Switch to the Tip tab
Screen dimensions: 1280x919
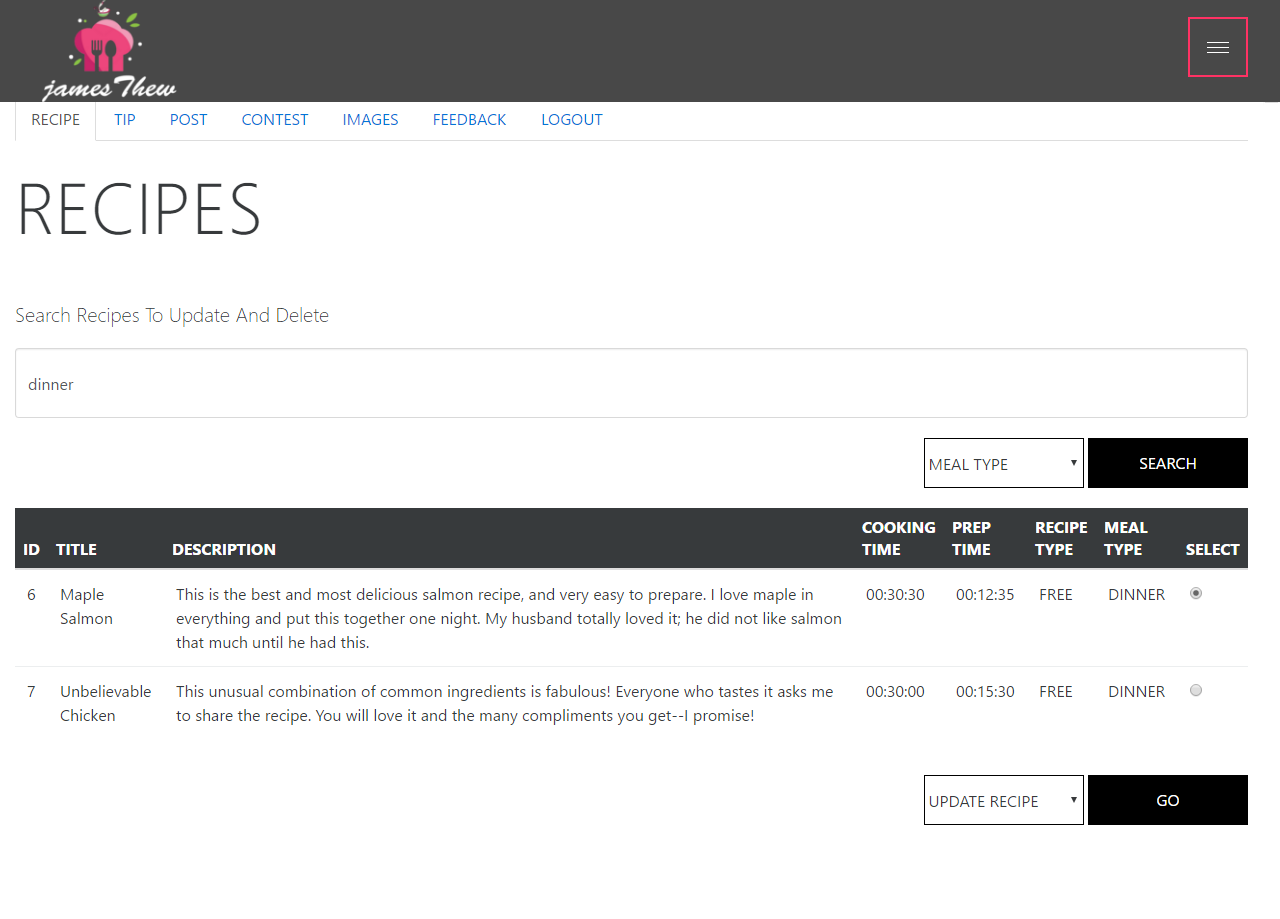coord(125,120)
